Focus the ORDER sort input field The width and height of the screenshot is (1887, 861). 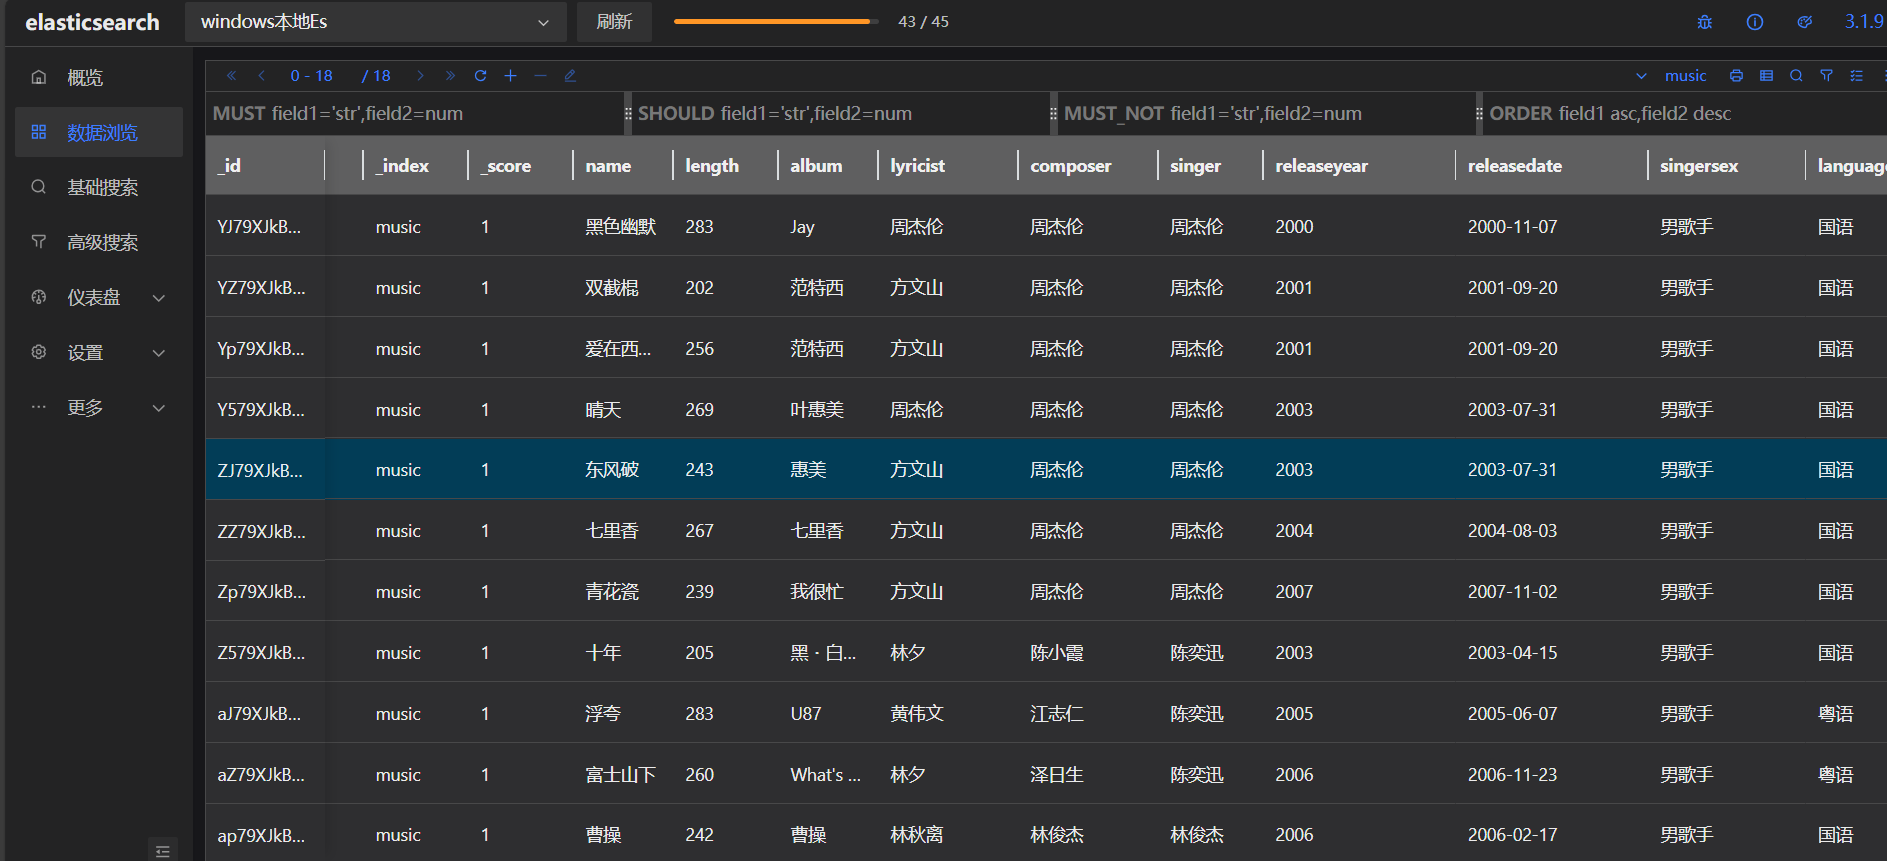(1686, 114)
